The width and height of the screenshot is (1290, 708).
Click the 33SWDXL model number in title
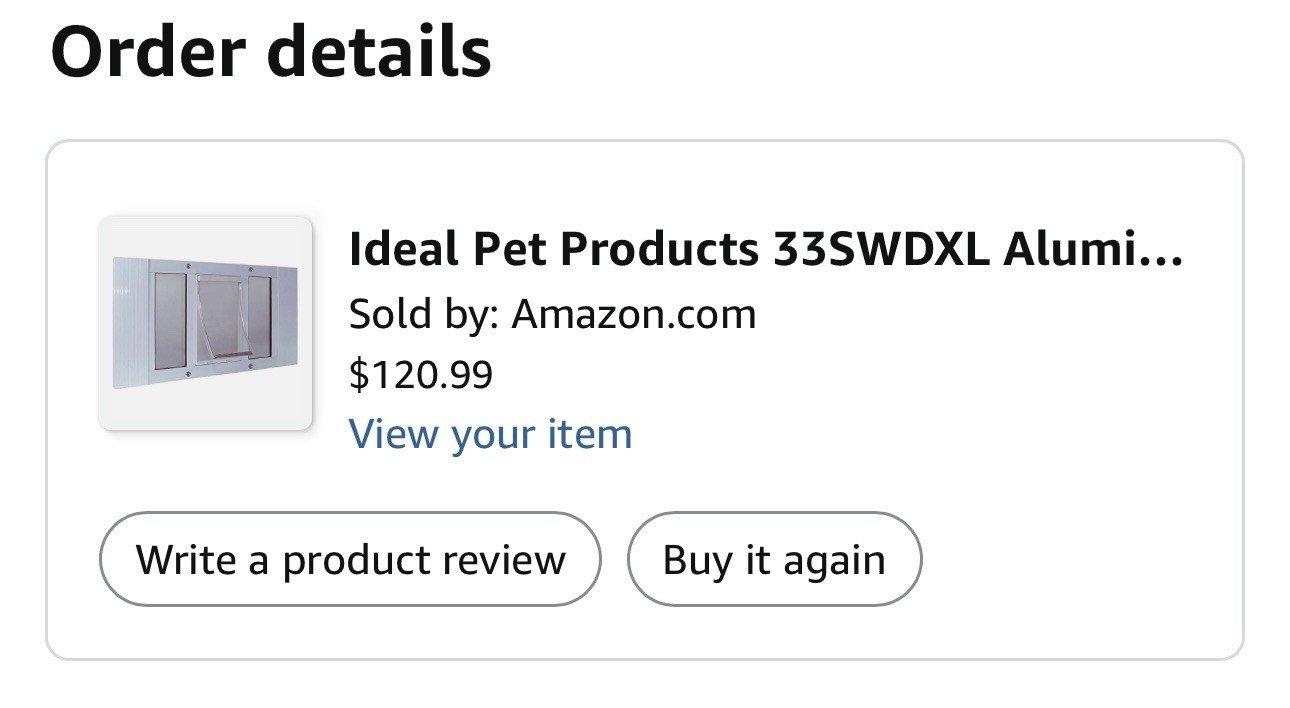(880, 249)
